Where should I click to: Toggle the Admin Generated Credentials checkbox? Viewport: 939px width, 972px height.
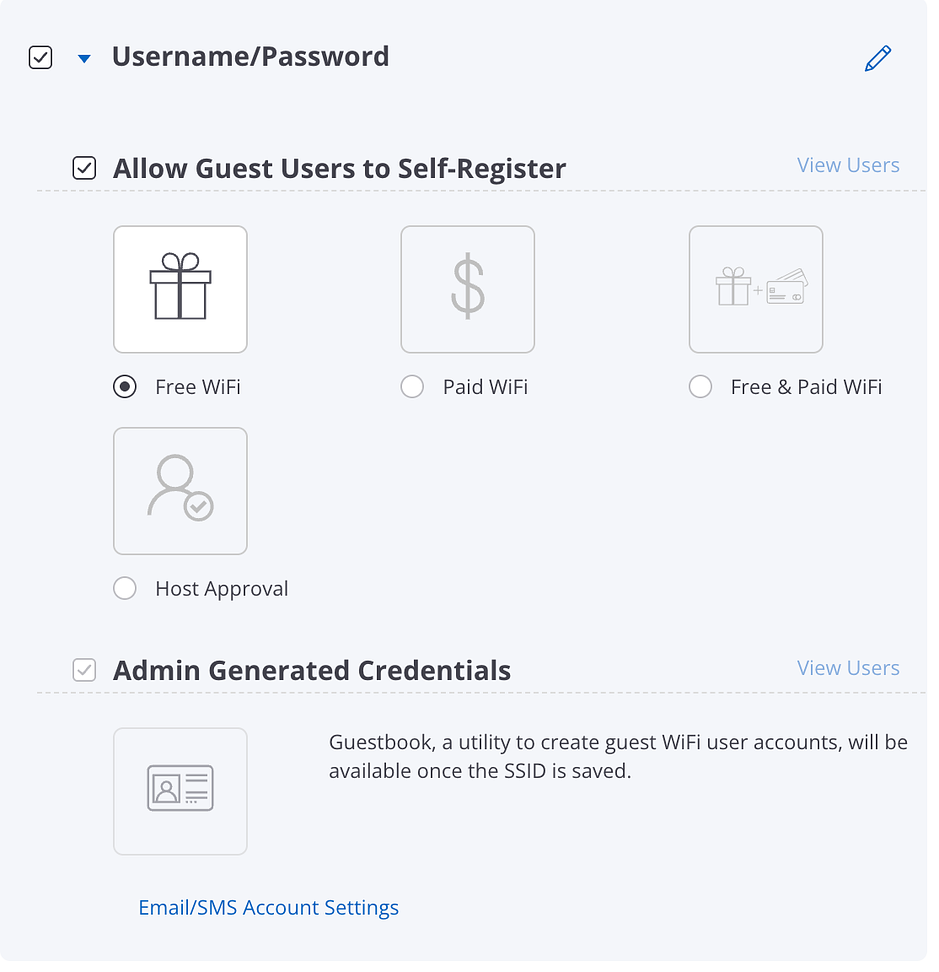coord(85,670)
